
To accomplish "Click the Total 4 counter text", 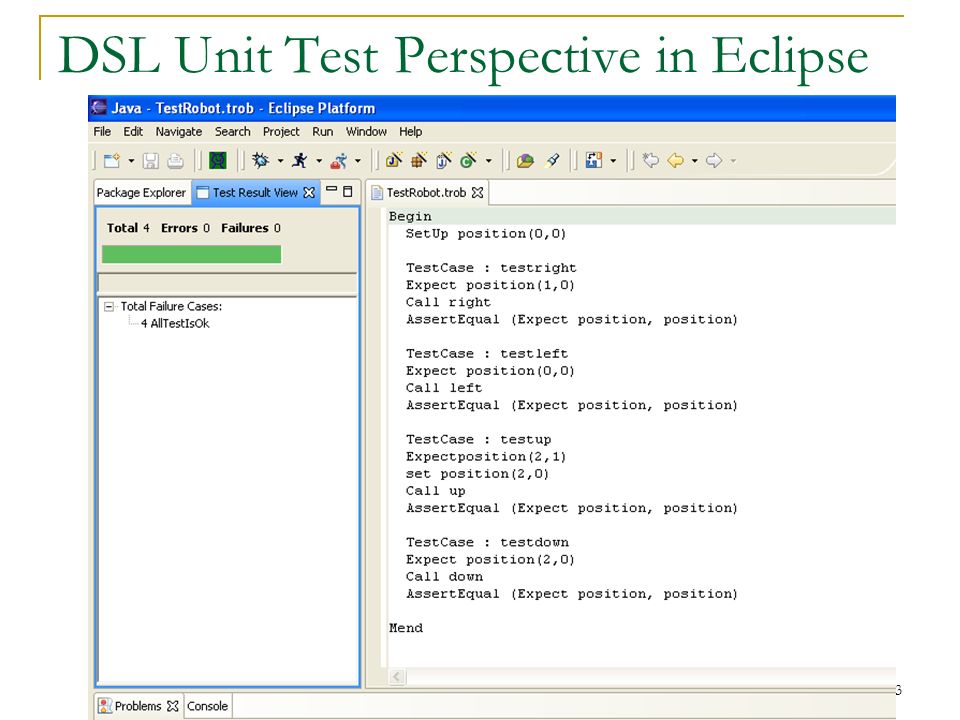I will coord(128,228).
